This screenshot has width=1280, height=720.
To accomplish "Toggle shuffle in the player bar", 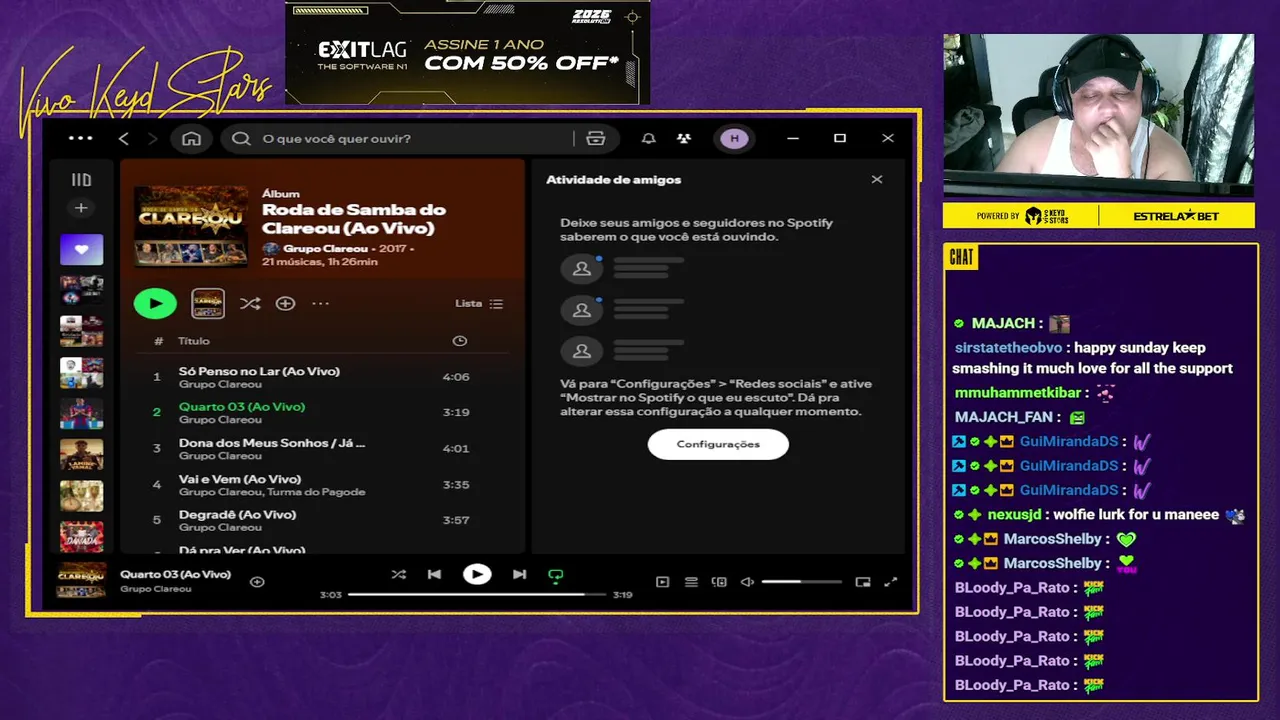I will pyautogui.click(x=399, y=574).
